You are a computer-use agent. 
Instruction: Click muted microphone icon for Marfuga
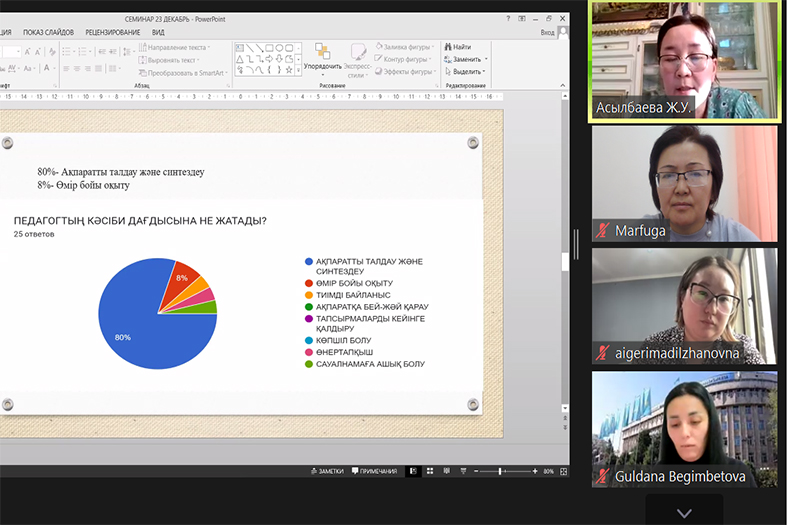pos(603,230)
